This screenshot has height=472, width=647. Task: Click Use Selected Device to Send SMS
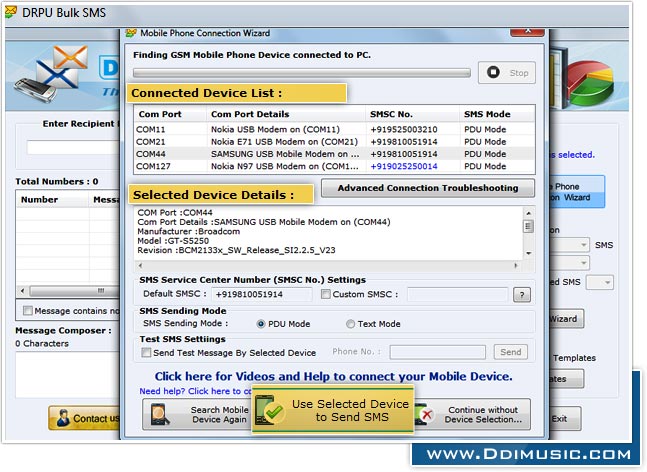tap(333, 411)
